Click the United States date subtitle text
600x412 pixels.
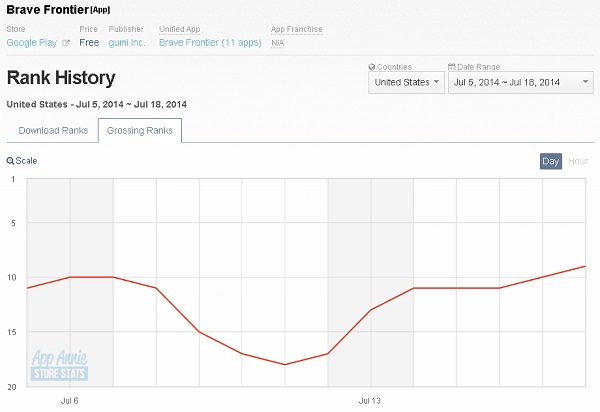point(96,104)
